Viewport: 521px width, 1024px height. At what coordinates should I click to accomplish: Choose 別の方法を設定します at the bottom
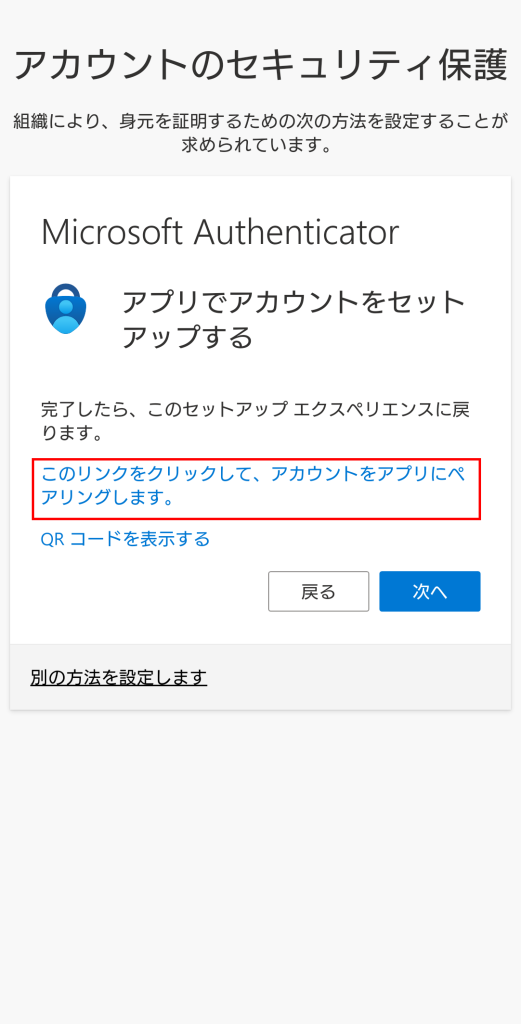click(119, 677)
